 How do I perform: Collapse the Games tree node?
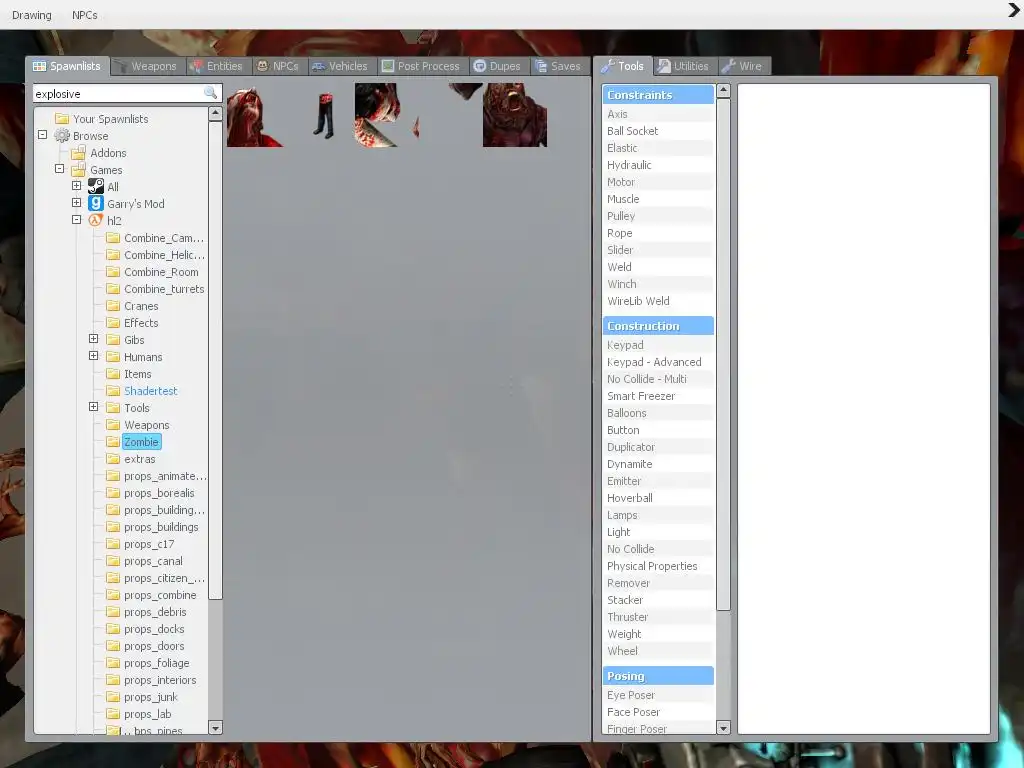pyautogui.click(x=59, y=169)
